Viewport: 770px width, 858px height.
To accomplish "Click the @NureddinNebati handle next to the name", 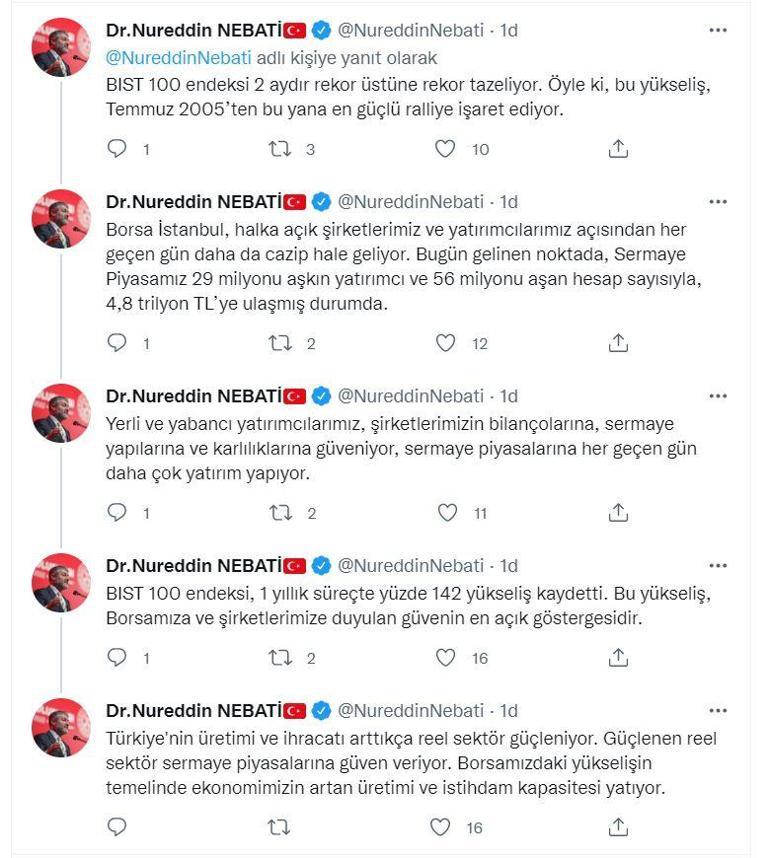I will pyautogui.click(x=410, y=29).
